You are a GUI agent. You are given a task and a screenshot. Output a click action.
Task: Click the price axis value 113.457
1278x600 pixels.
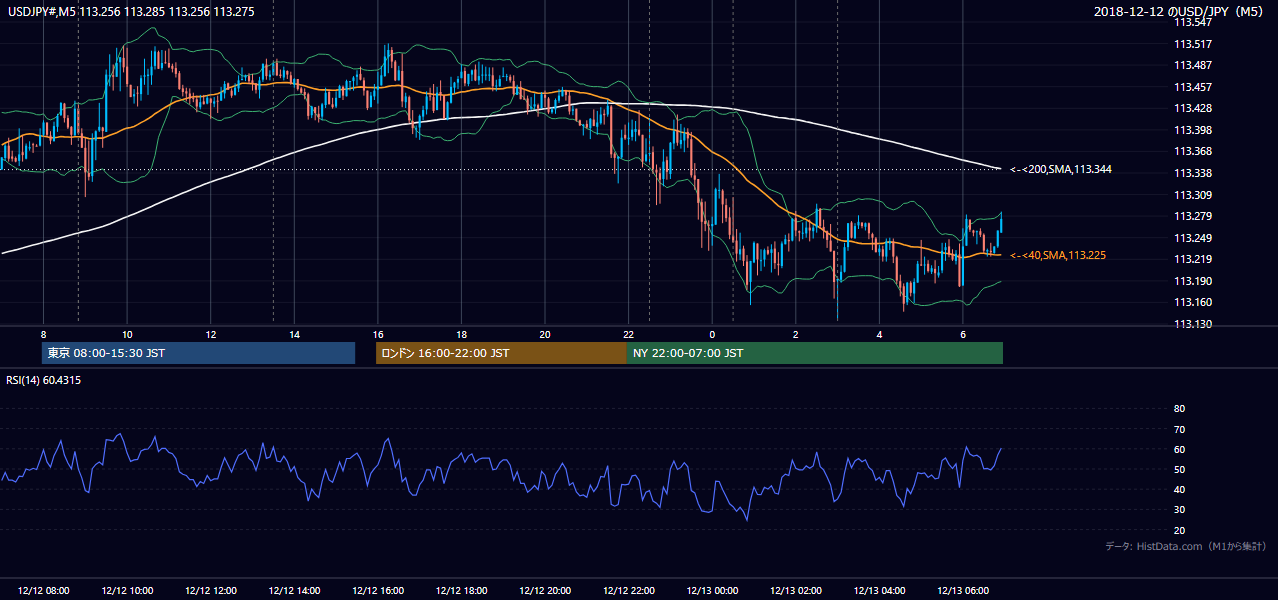point(1193,87)
